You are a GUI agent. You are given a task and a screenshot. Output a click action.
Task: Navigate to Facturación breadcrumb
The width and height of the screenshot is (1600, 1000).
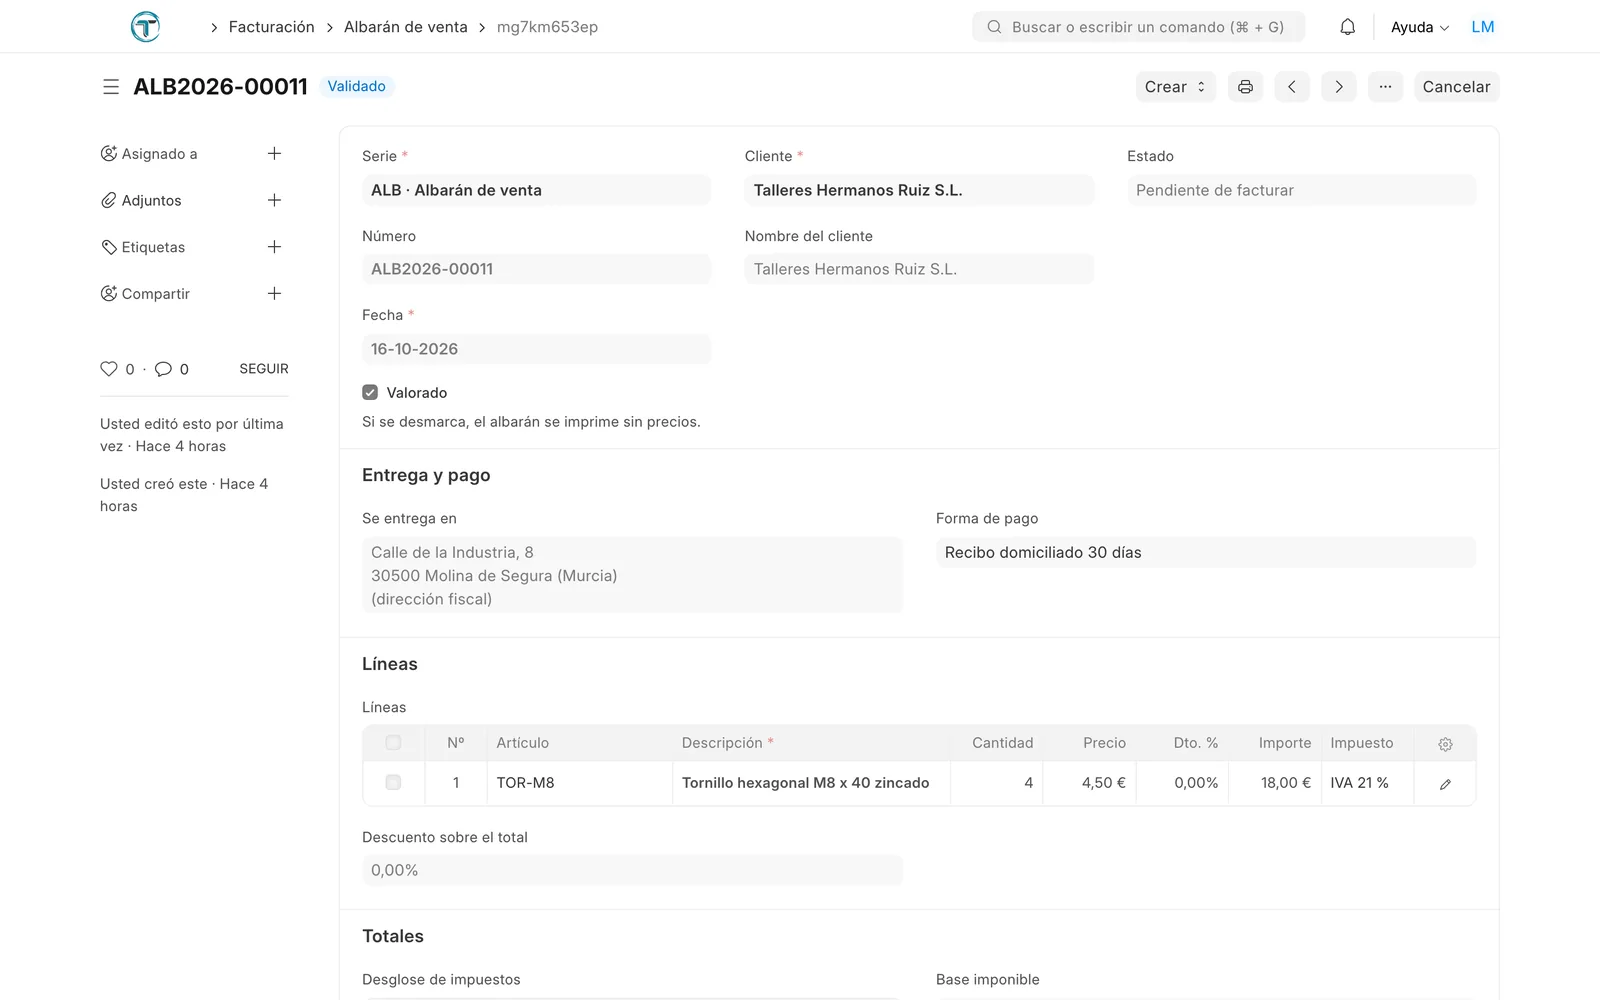(272, 27)
